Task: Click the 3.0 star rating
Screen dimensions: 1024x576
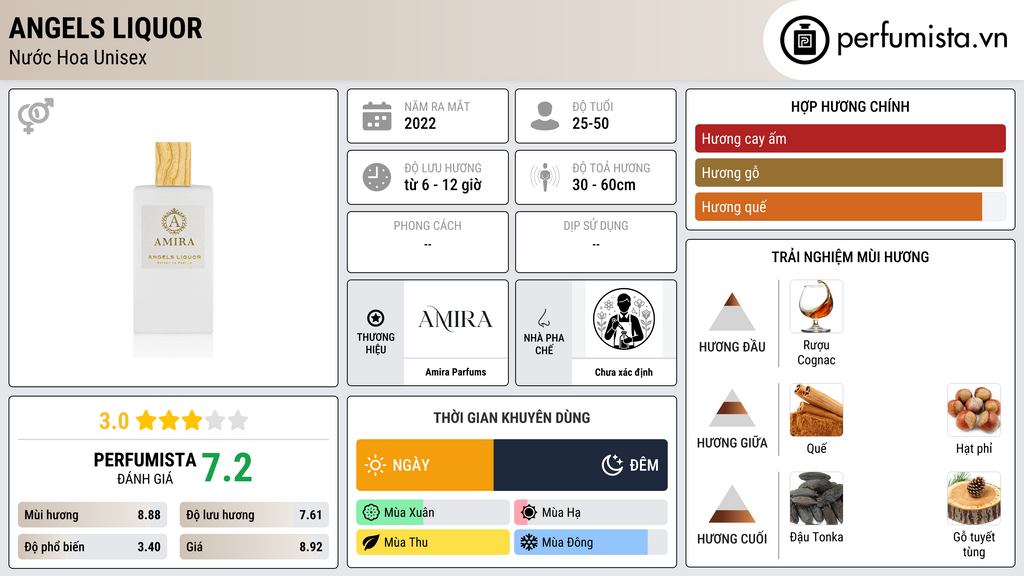Action: 173,420
